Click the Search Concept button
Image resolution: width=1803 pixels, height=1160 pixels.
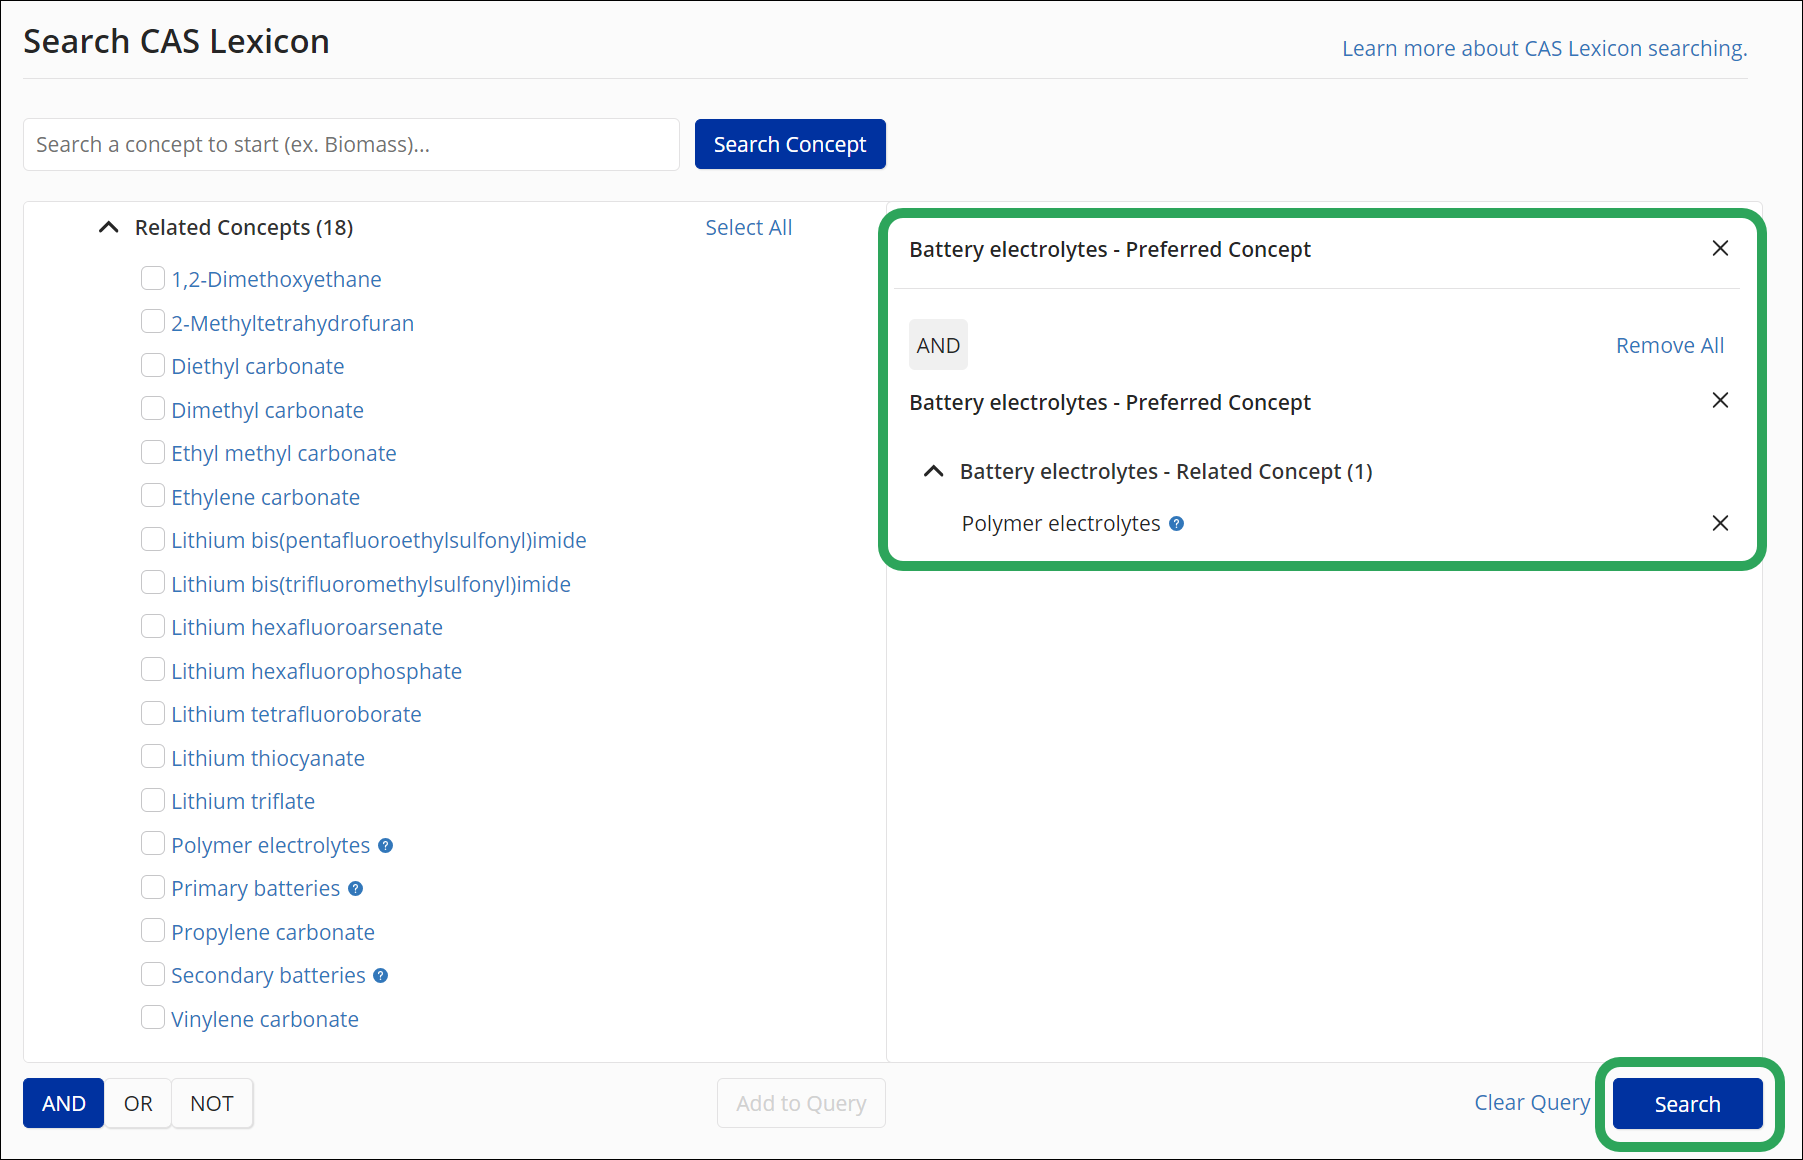click(x=790, y=144)
